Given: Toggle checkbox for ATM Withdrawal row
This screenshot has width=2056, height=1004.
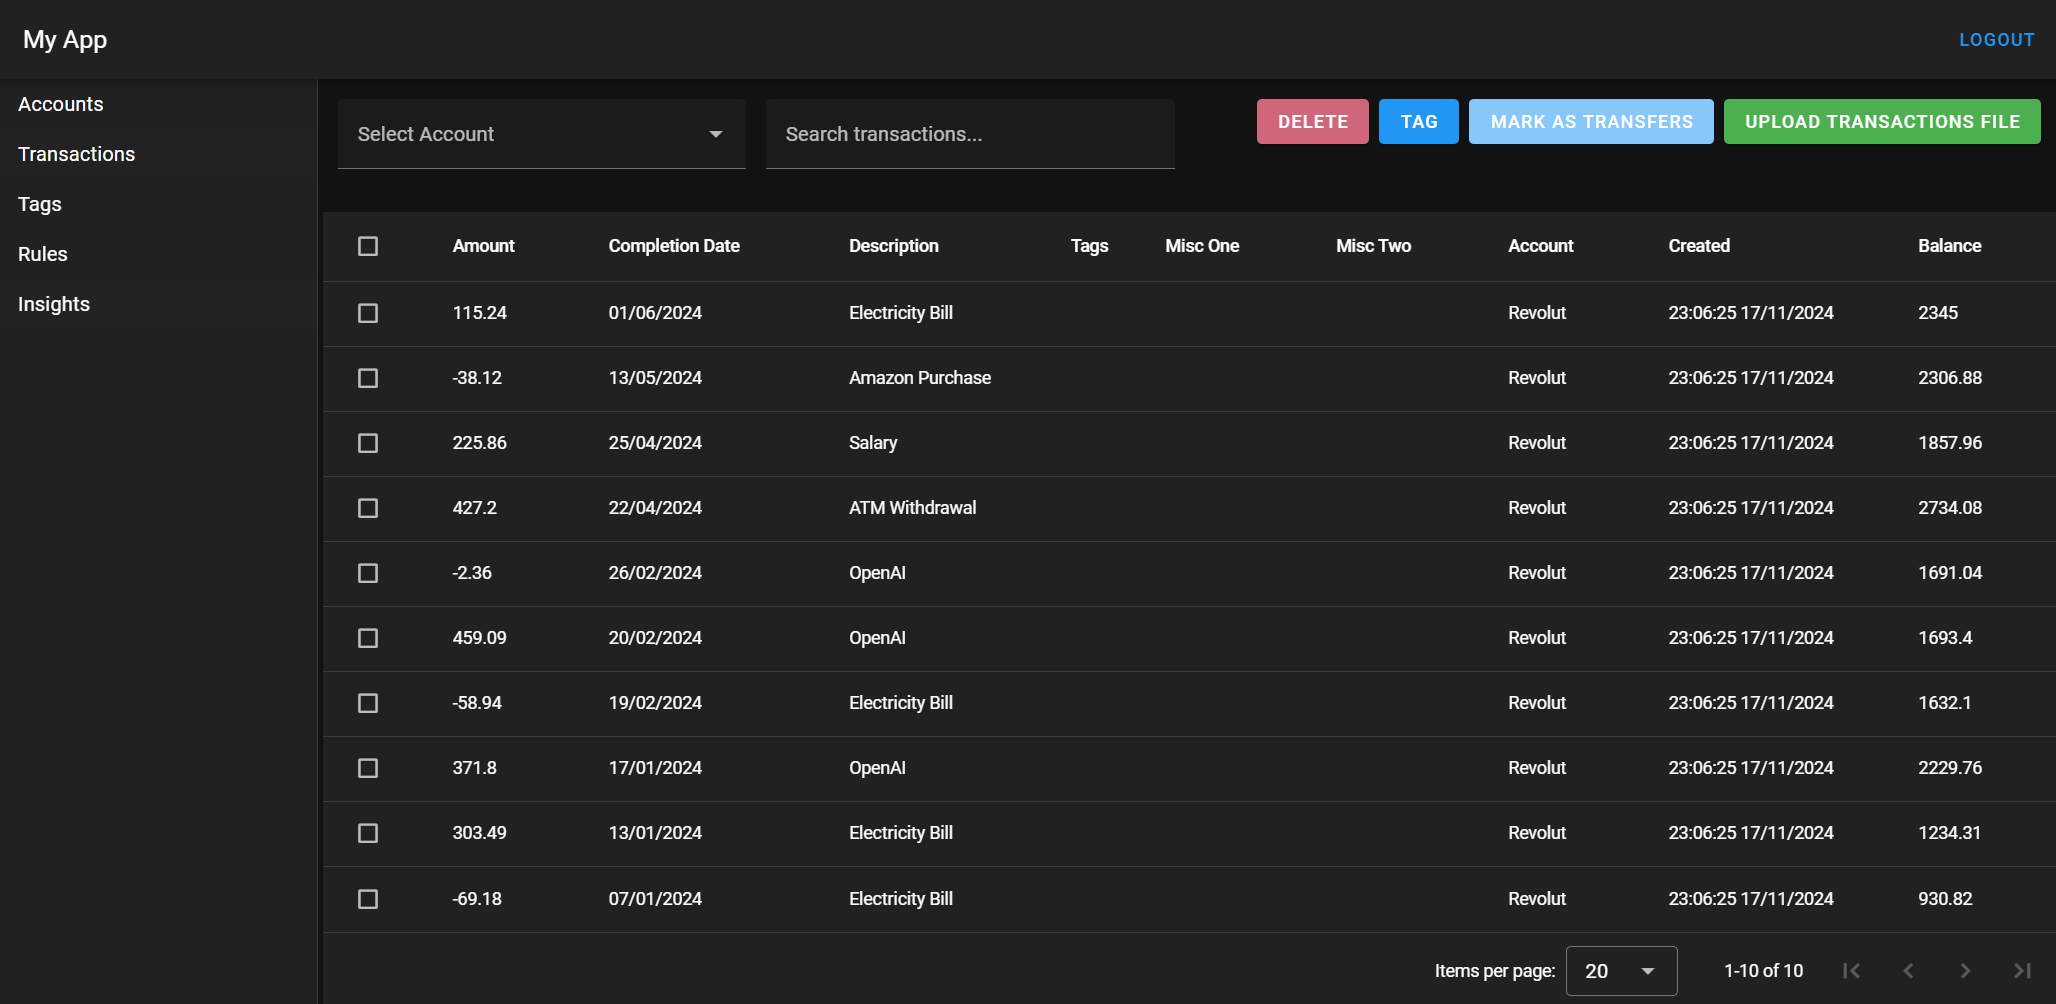Looking at the screenshot, I should pyautogui.click(x=368, y=508).
